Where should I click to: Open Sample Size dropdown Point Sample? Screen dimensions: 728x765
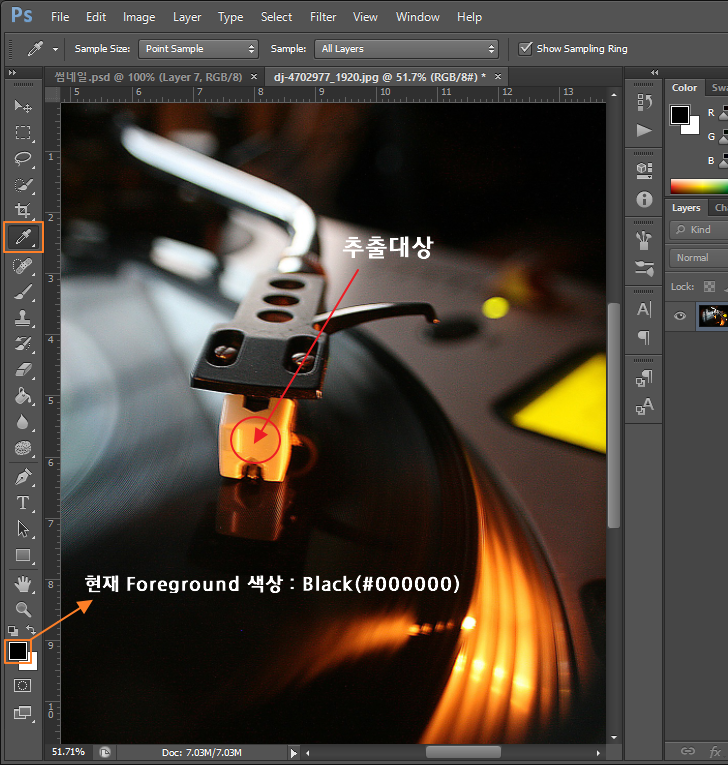click(x=198, y=49)
